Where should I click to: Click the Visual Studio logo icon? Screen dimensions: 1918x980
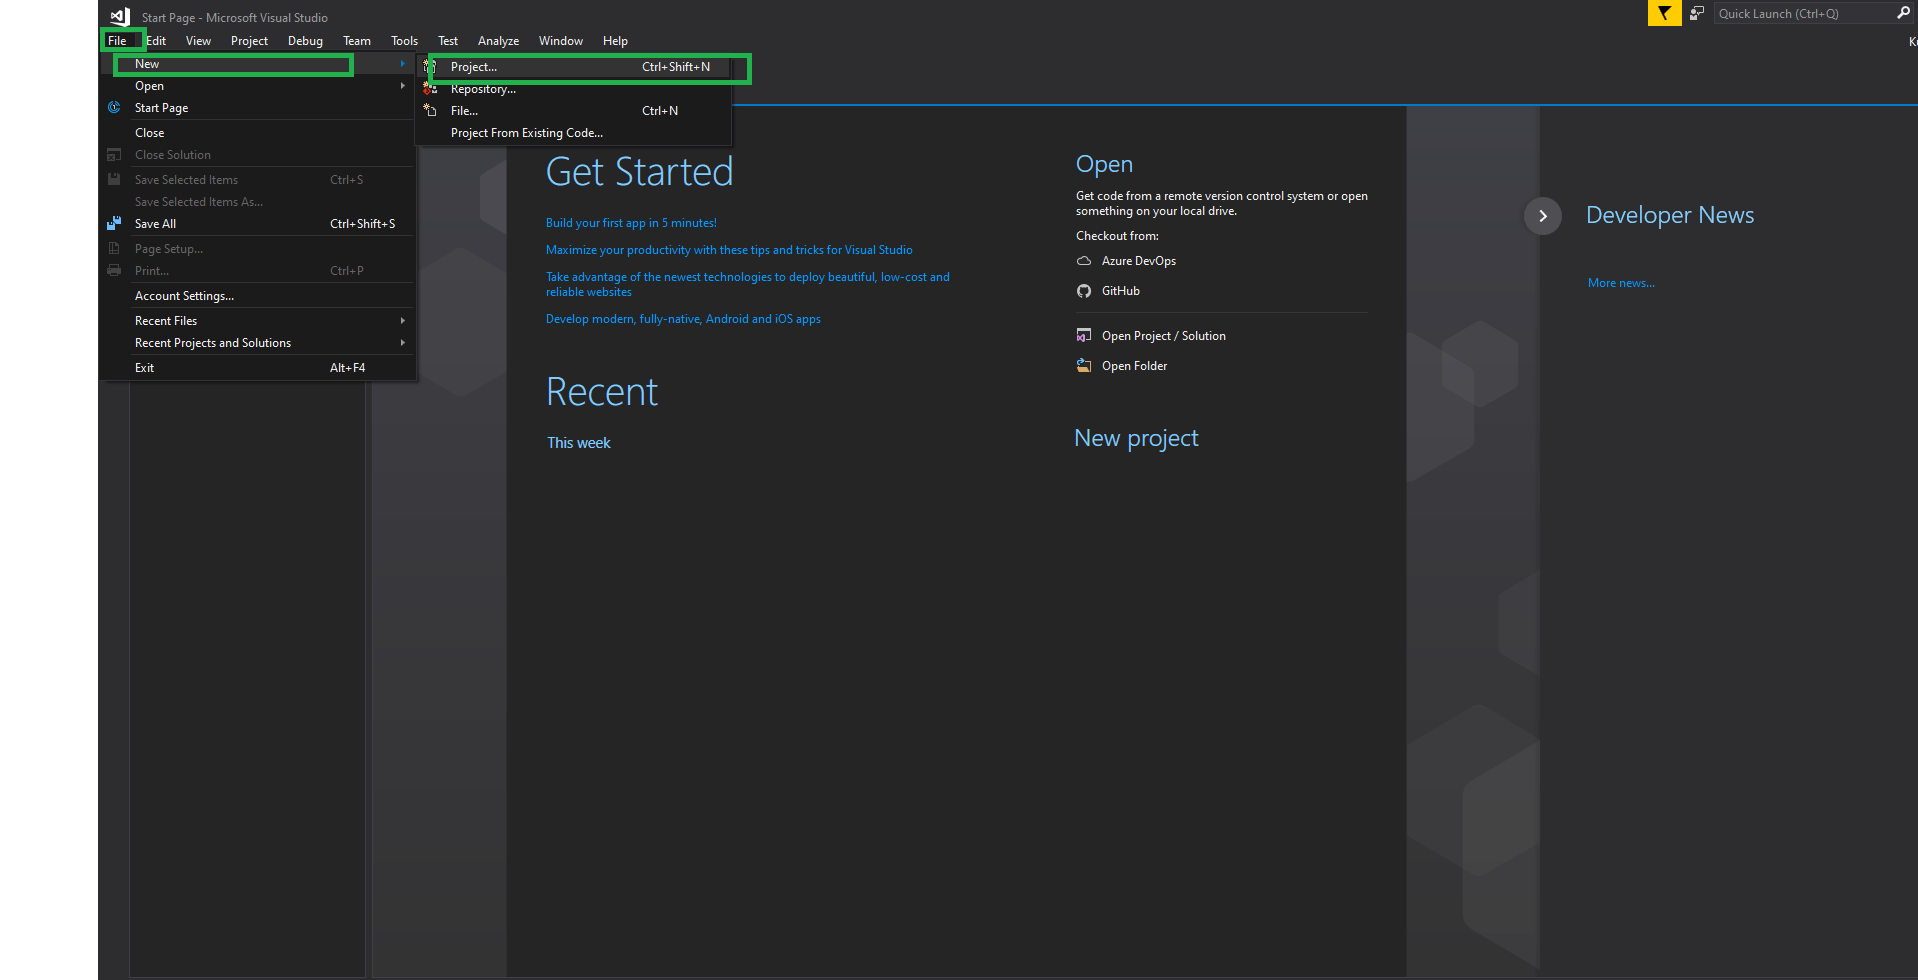[120, 16]
